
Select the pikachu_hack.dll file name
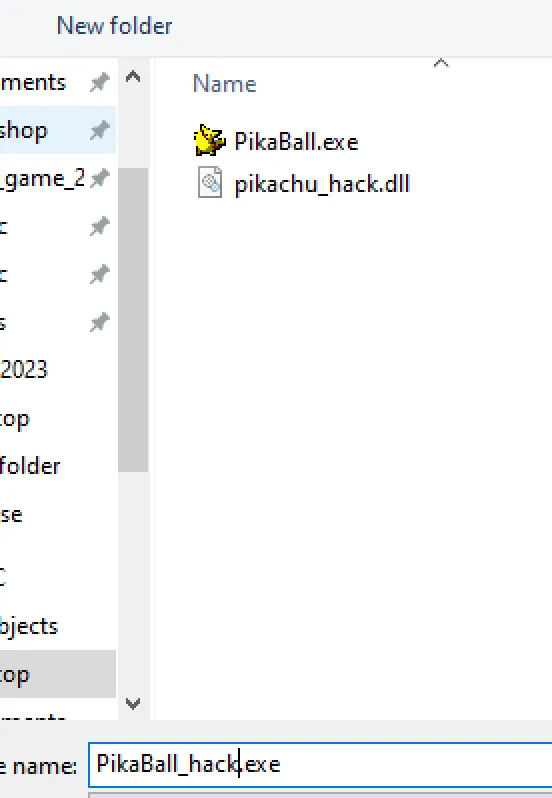pyautogui.click(x=322, y=184)
